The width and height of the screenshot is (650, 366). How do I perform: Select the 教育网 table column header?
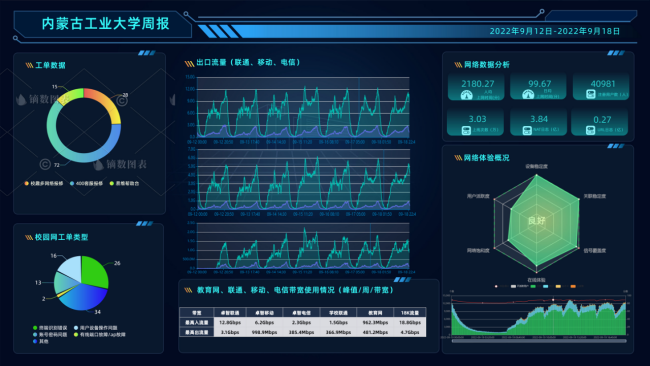click(x=375, y=313)
